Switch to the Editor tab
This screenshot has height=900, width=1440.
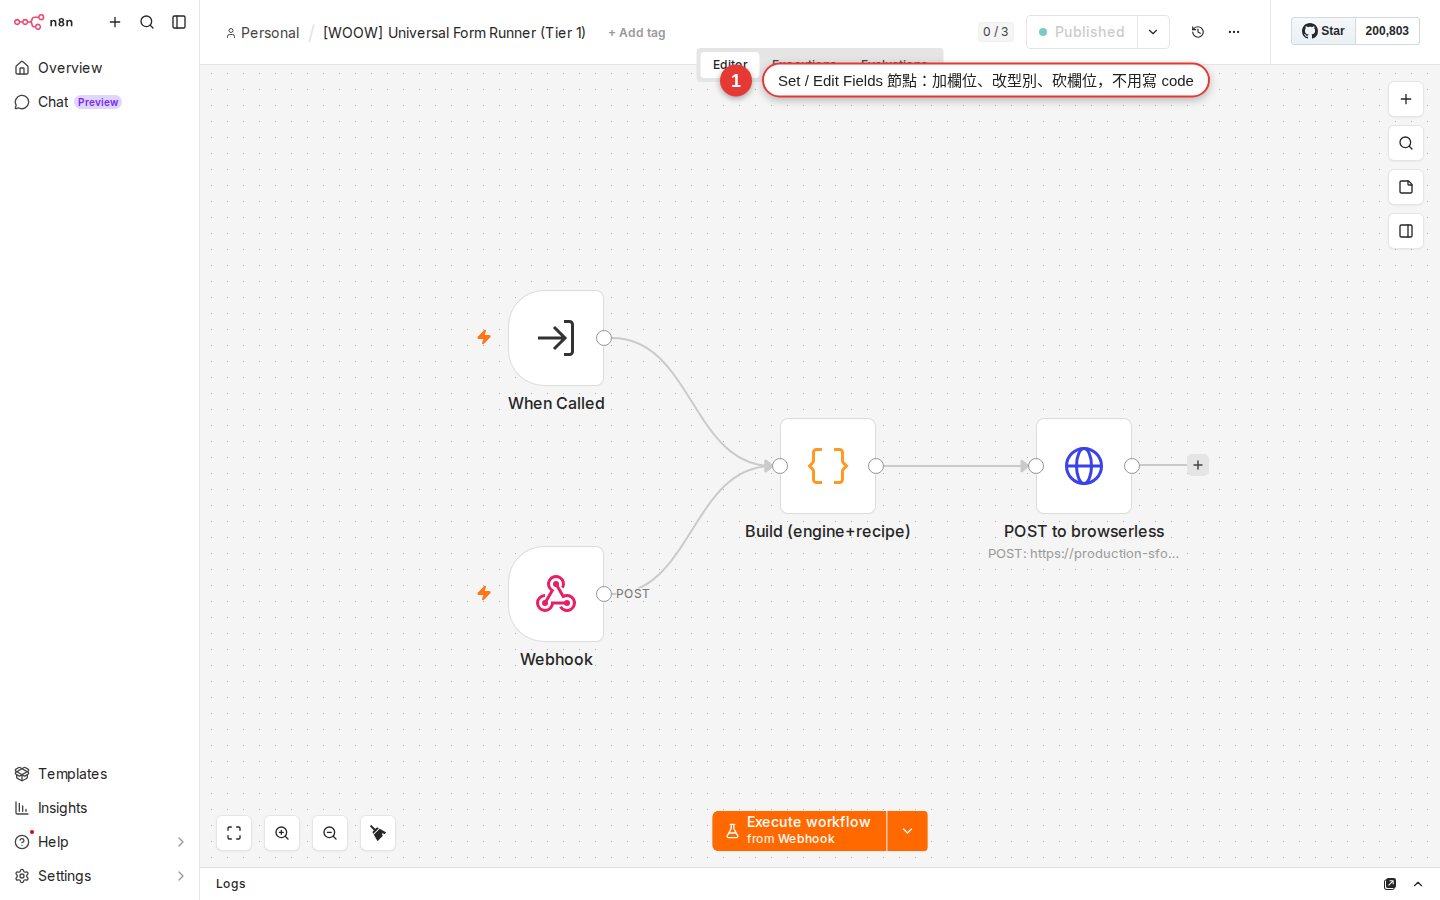(x=730, y=64)
